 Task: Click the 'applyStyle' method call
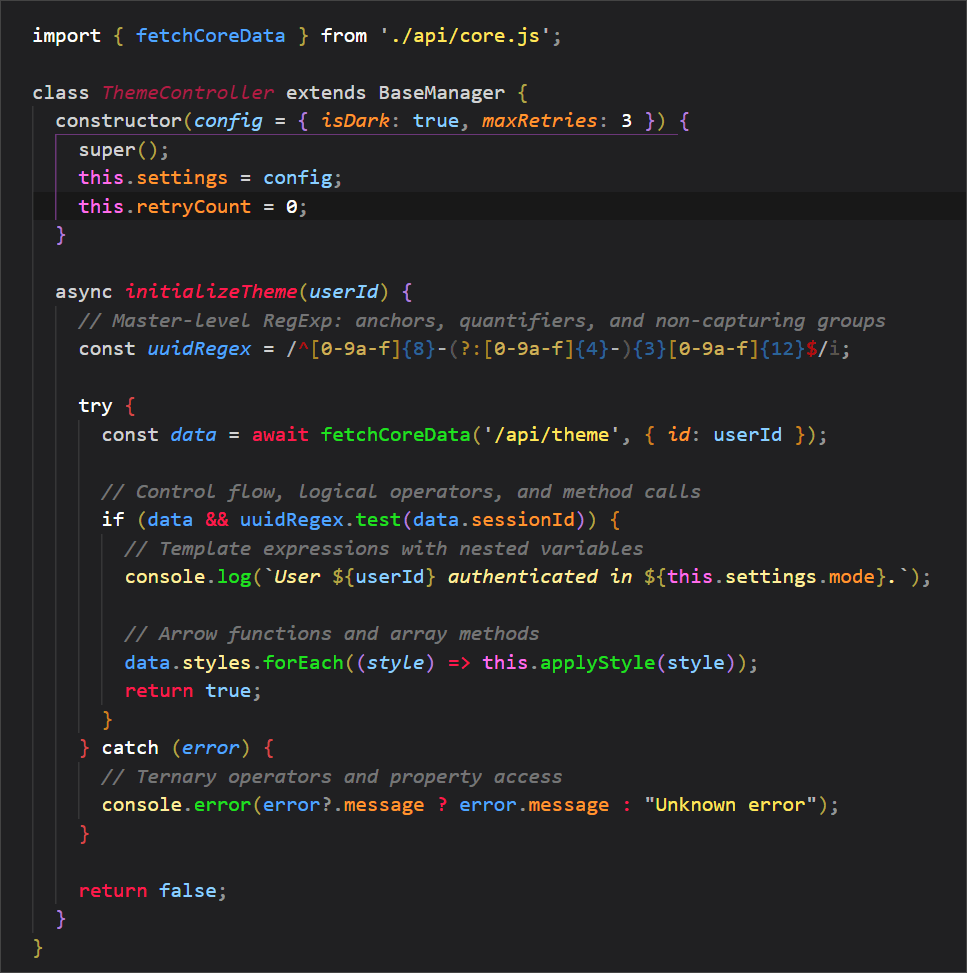click(598, 662)
